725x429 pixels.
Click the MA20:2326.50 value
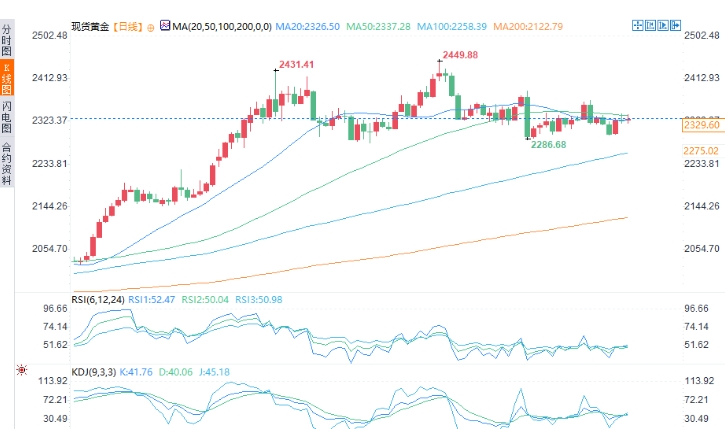307,27
